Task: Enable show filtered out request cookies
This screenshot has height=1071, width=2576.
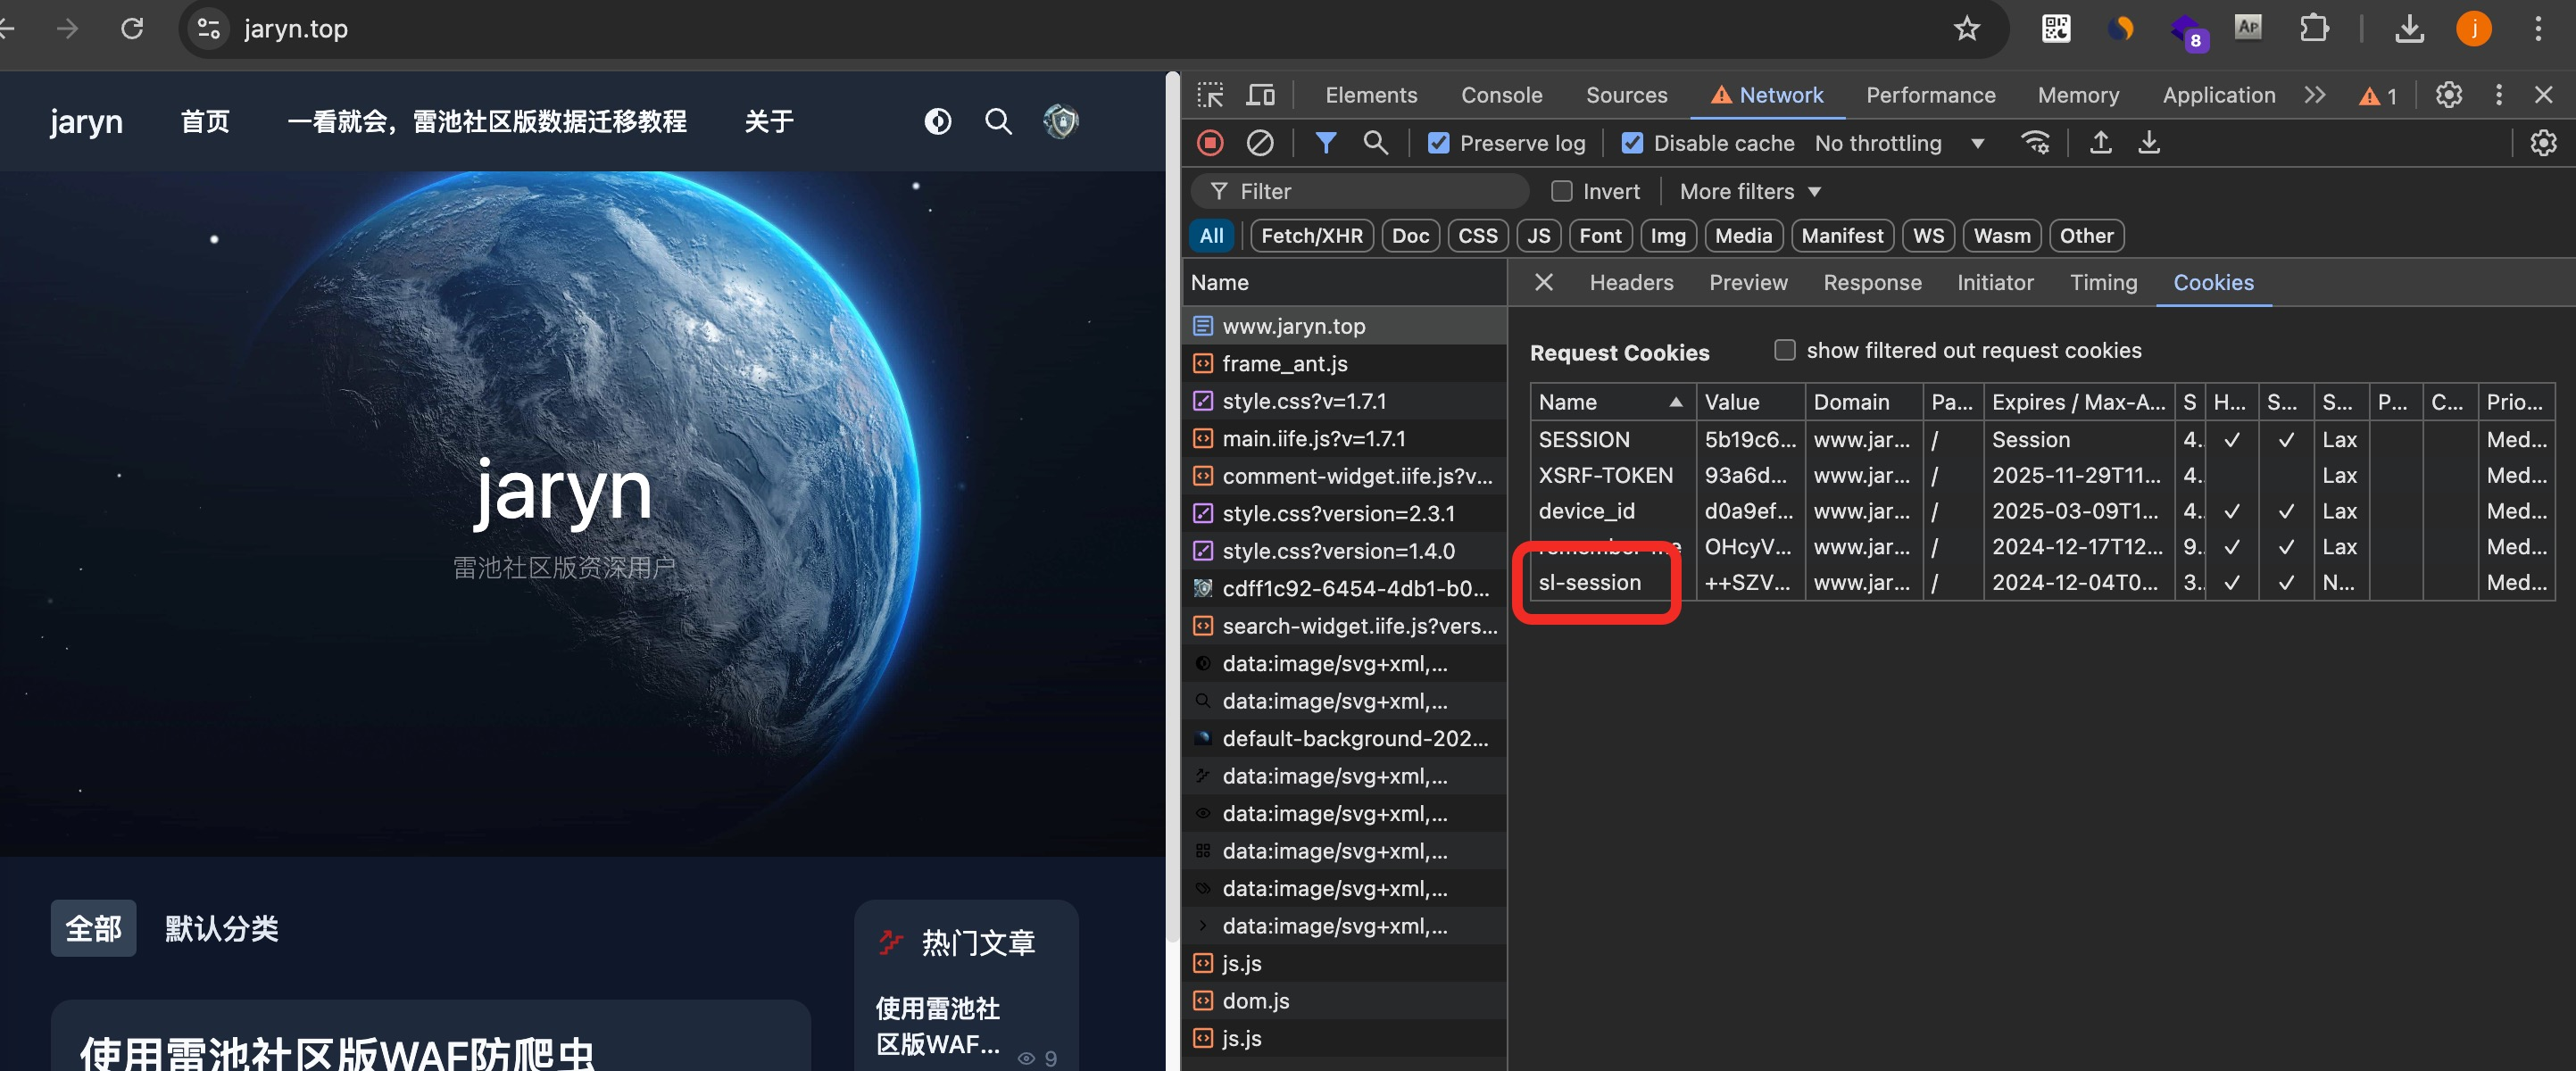Action: pos(1784,350)
